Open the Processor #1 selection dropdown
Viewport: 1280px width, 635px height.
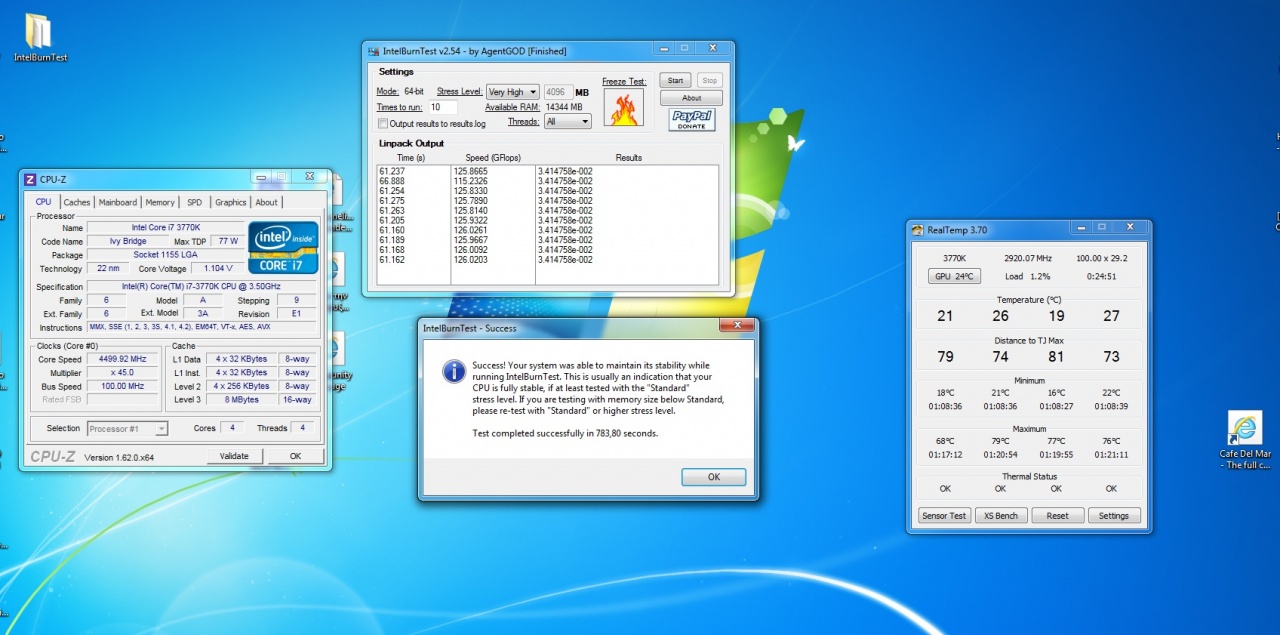click(127, 428)
